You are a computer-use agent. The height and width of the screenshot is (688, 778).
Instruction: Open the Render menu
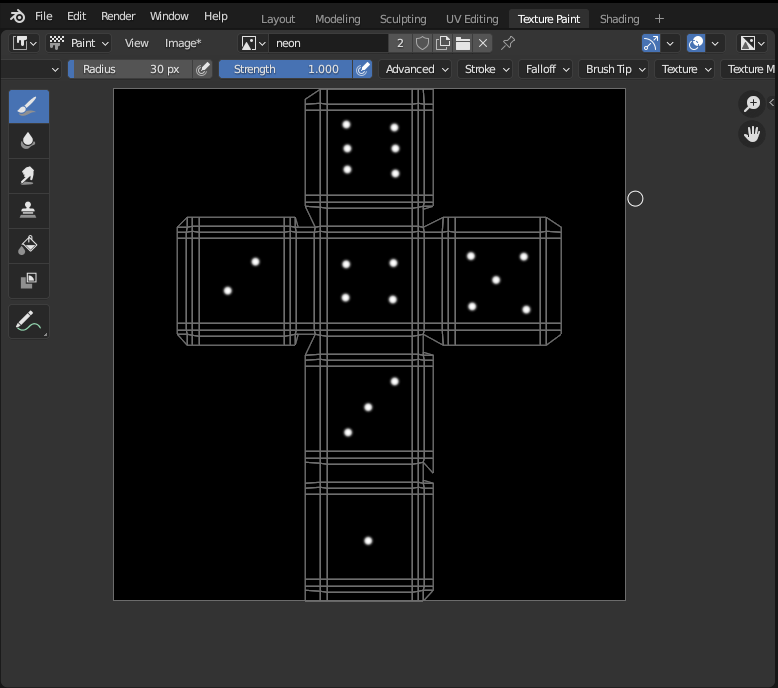point(118,17)
